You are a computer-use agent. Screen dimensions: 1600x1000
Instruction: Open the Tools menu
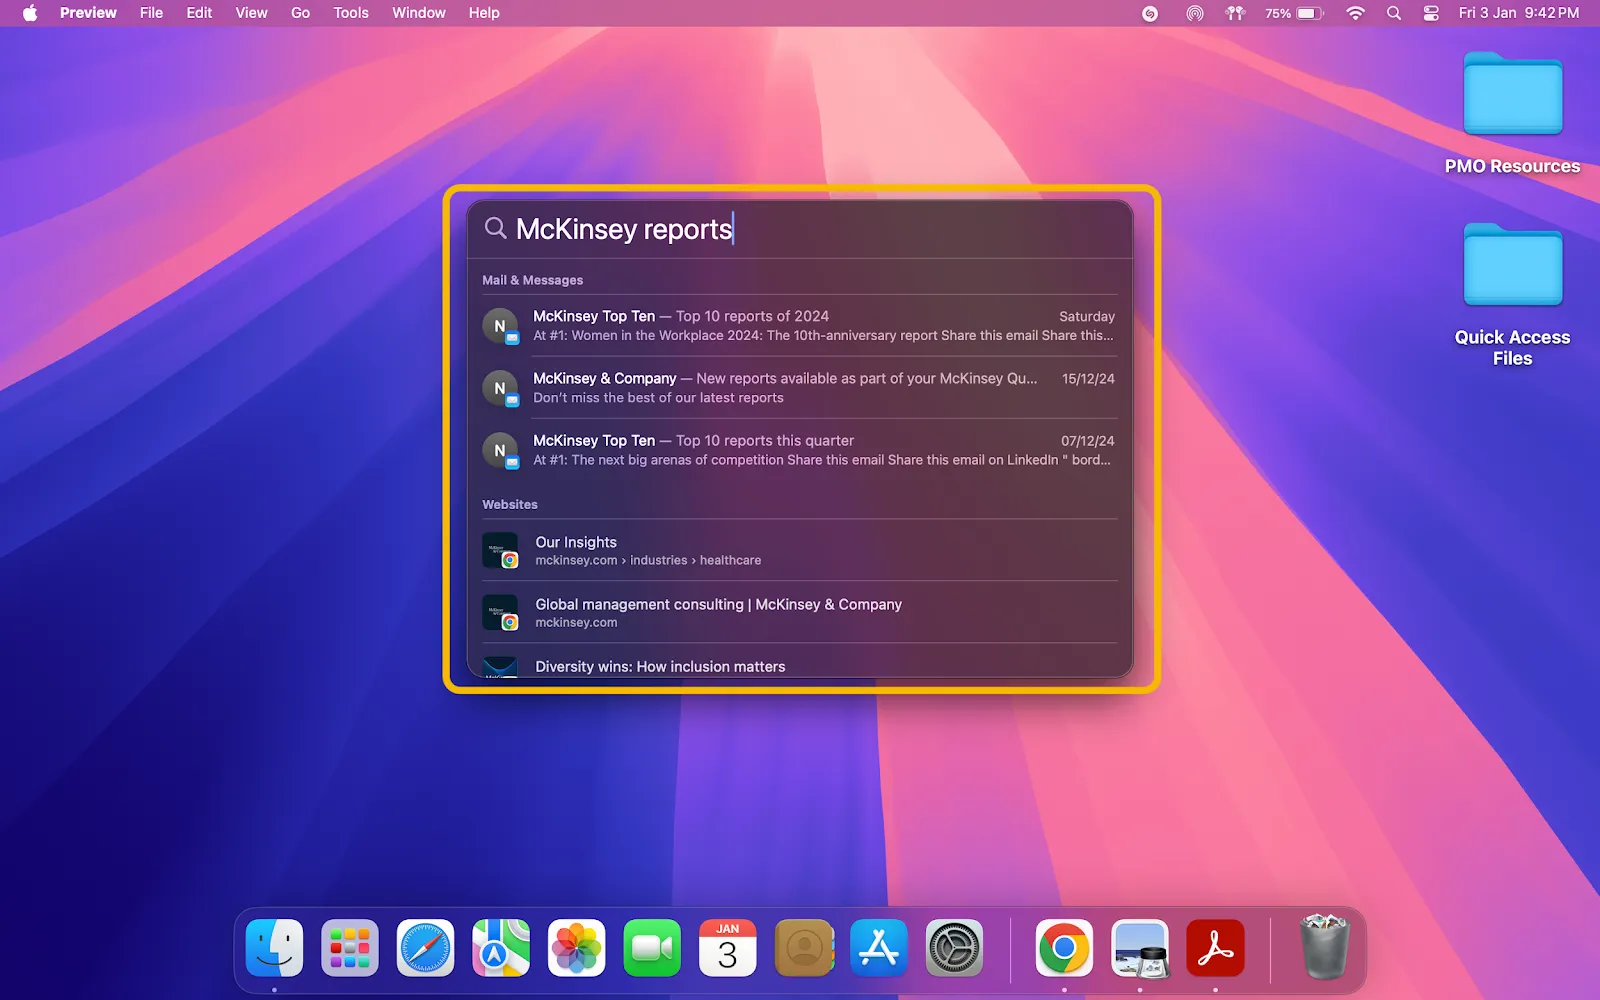click(x=351, y=13)
